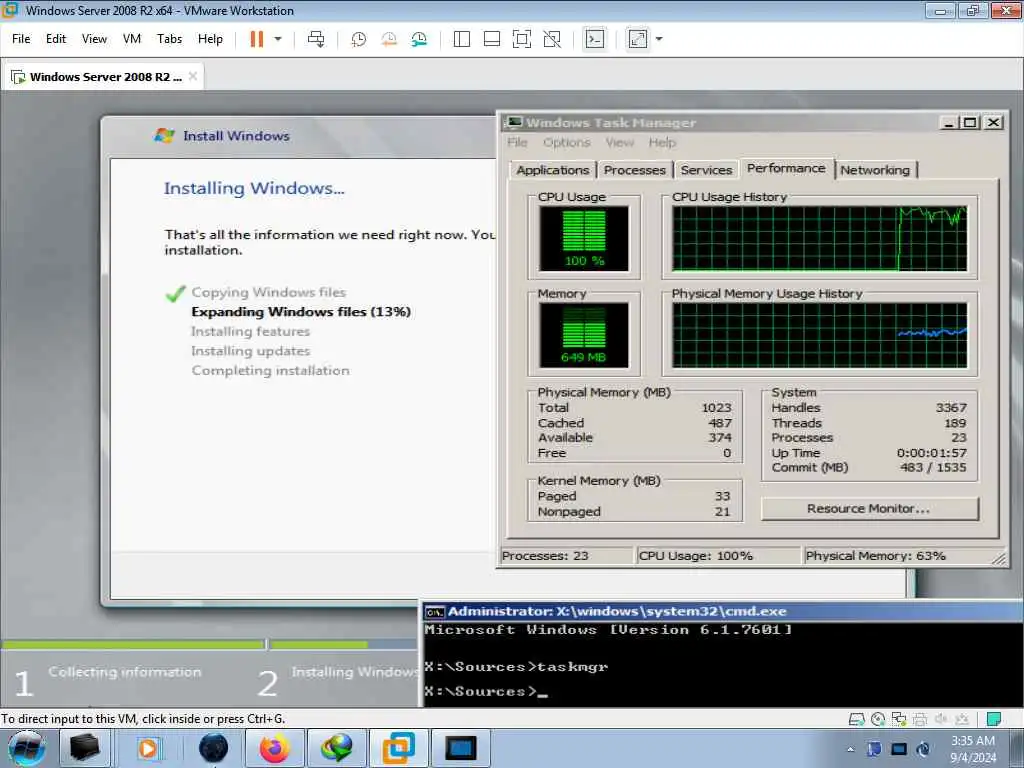Click the Send Ctrl+Alt+Del toolbar icon
This screenshot has height=768, width=1024.
(316, 39)
